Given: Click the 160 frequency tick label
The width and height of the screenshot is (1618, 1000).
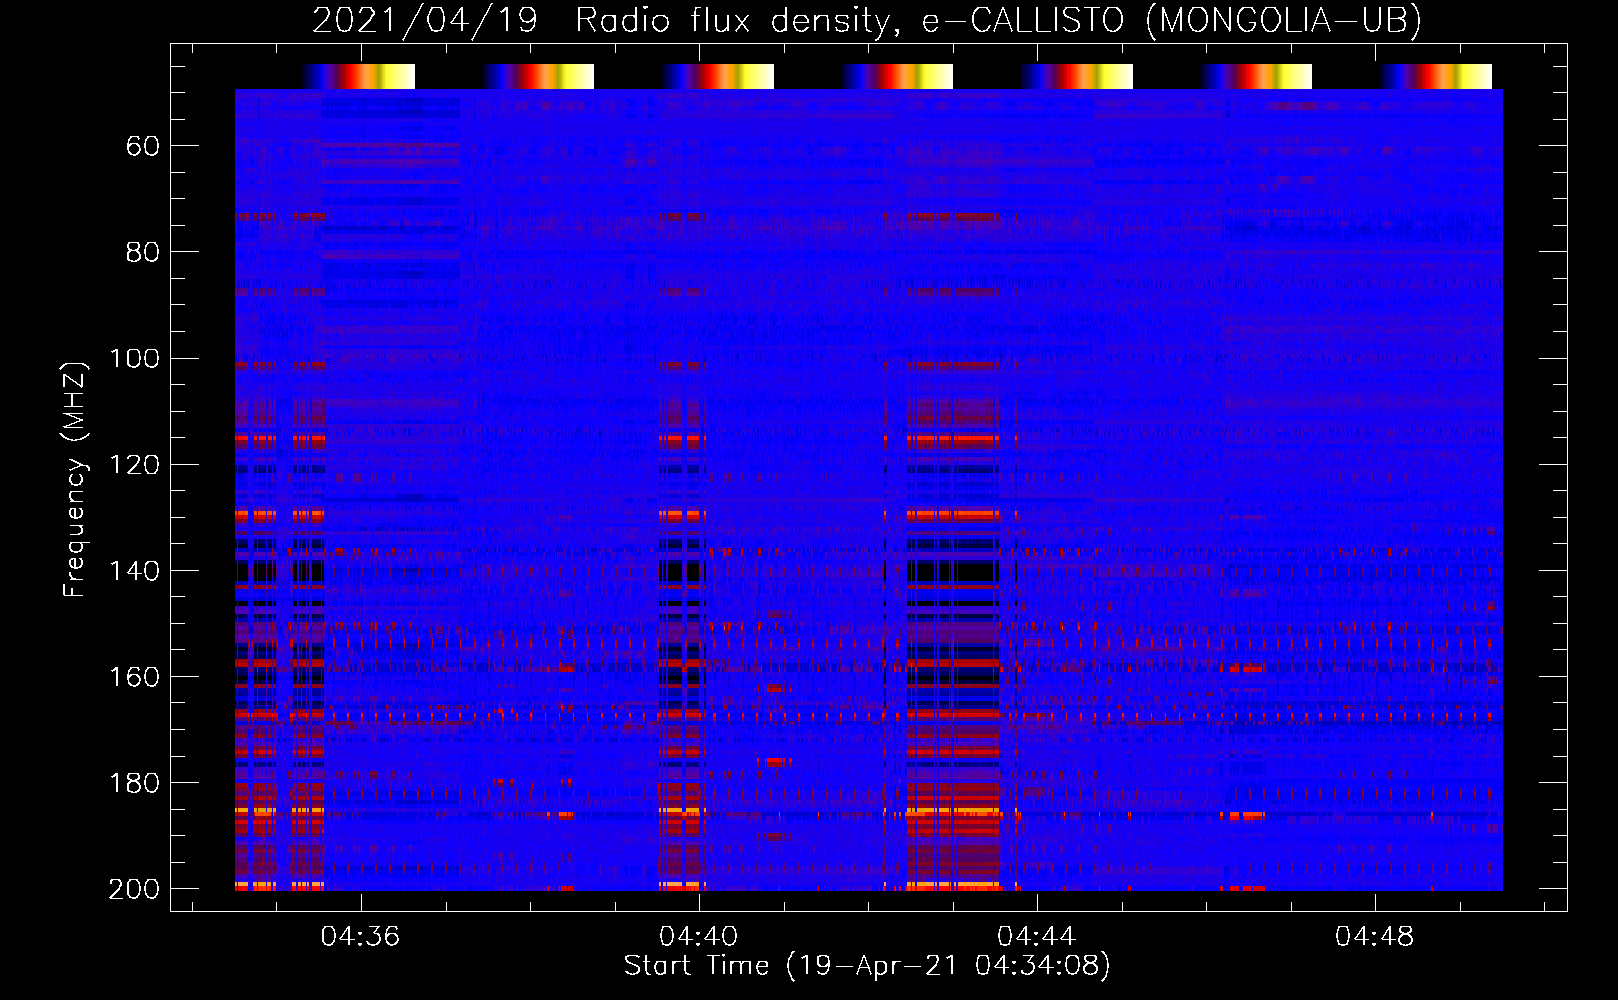Looking at the screenshot, I should [x=134, y=677].
